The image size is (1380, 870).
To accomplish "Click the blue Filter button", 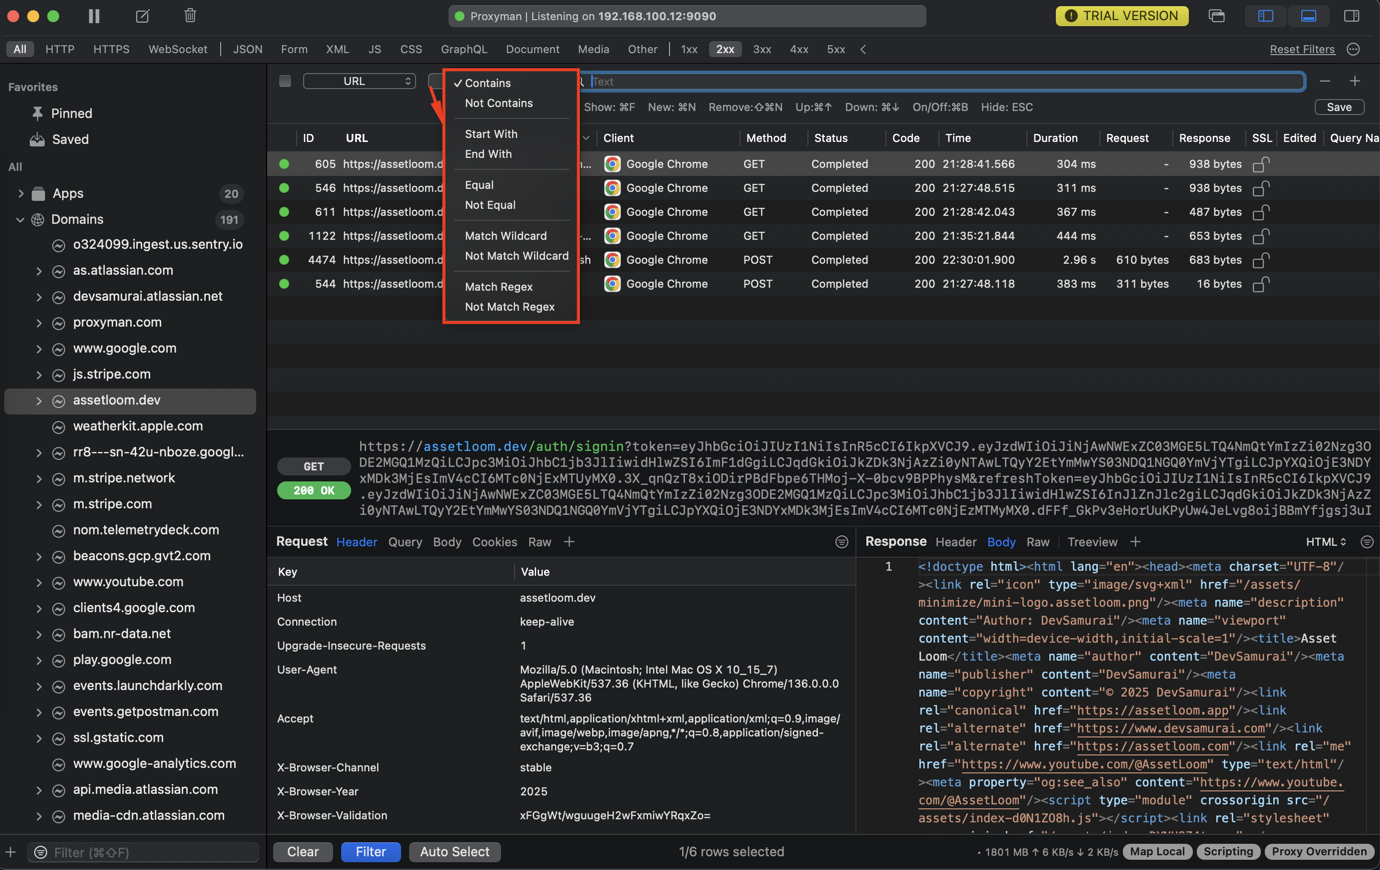I will click(371, 852).
